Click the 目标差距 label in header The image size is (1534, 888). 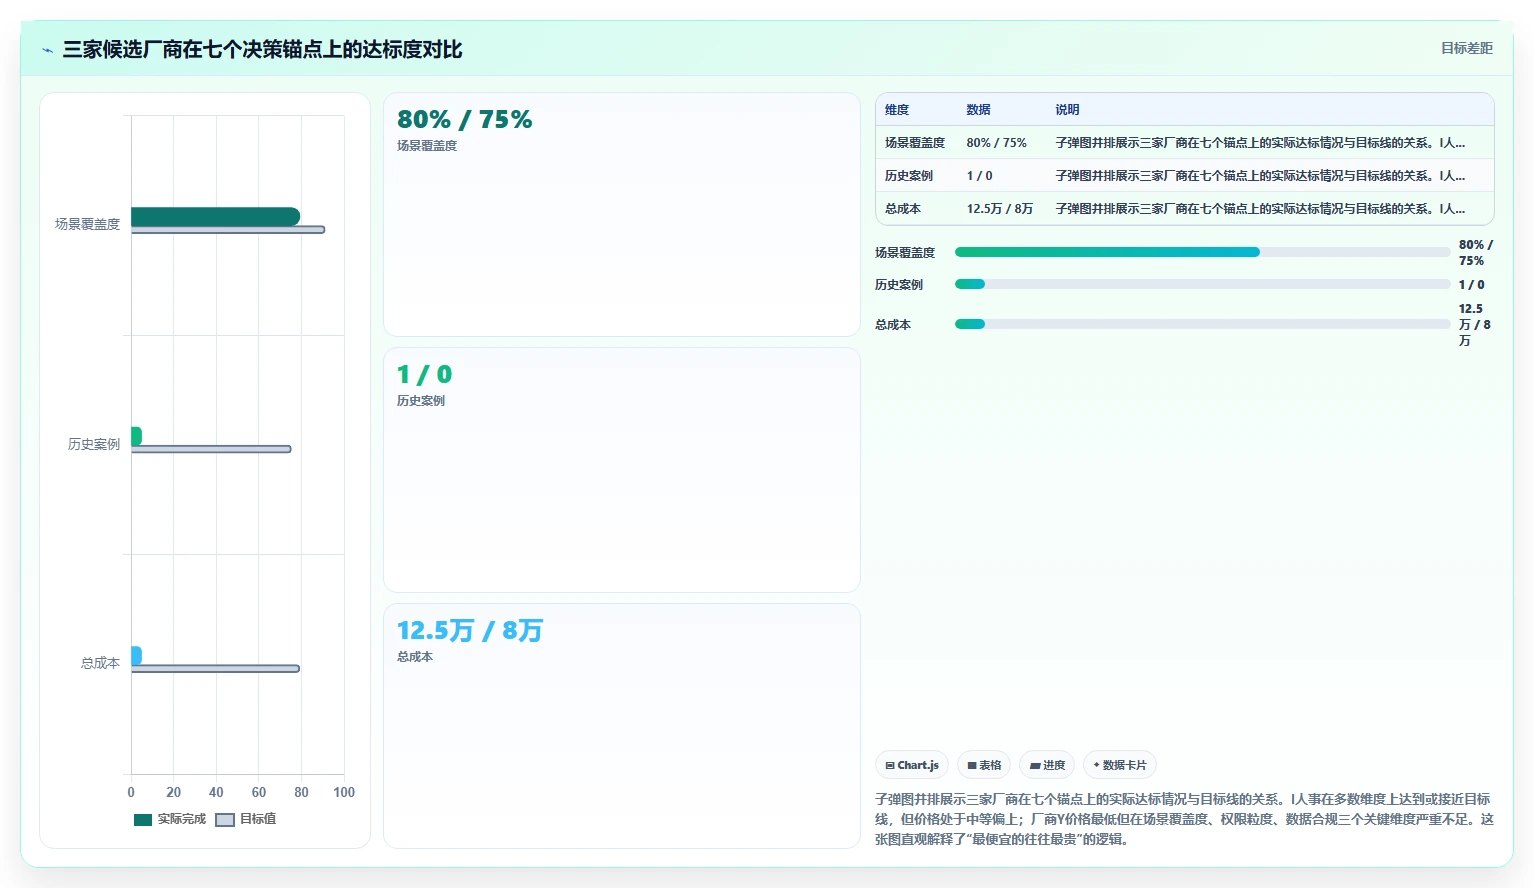[1466, 48]
